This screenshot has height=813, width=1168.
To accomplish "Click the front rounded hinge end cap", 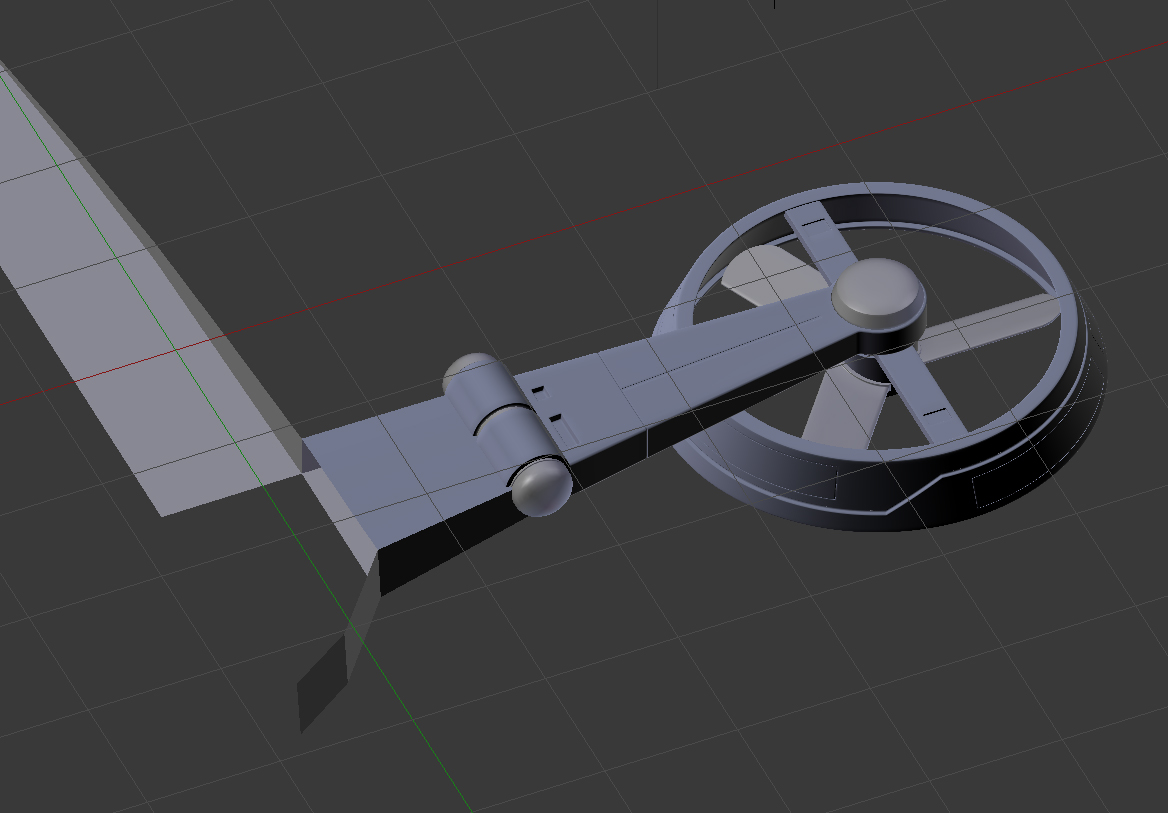I will (541, 487).
